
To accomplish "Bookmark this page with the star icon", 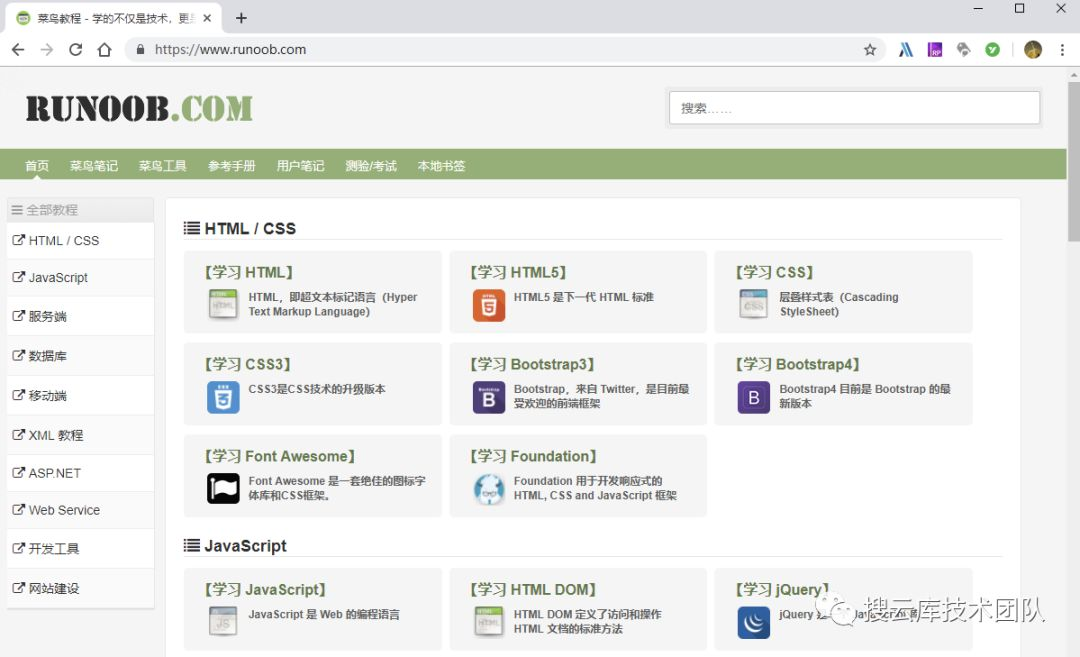I will pyautogui.click(x=870, y=50).
